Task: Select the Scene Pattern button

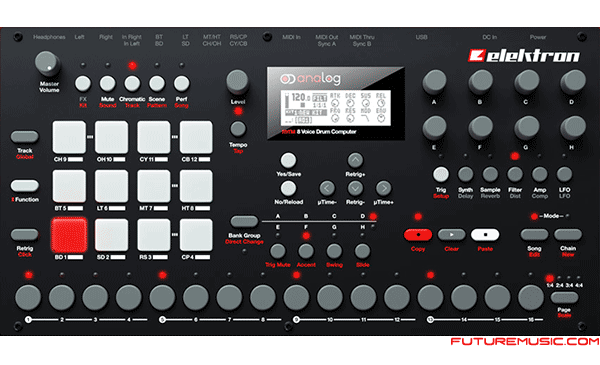Action: click(x=157, y=83)
